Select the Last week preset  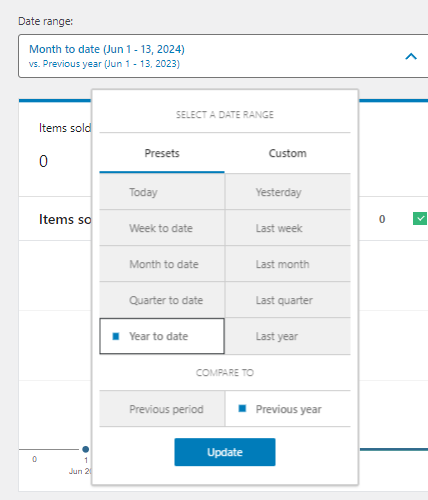point(288,228)
